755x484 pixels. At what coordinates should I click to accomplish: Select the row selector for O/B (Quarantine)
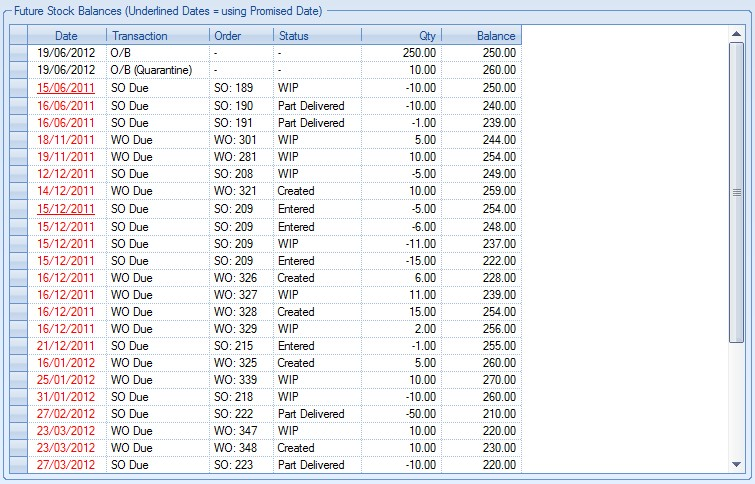[x=19, y=70]
